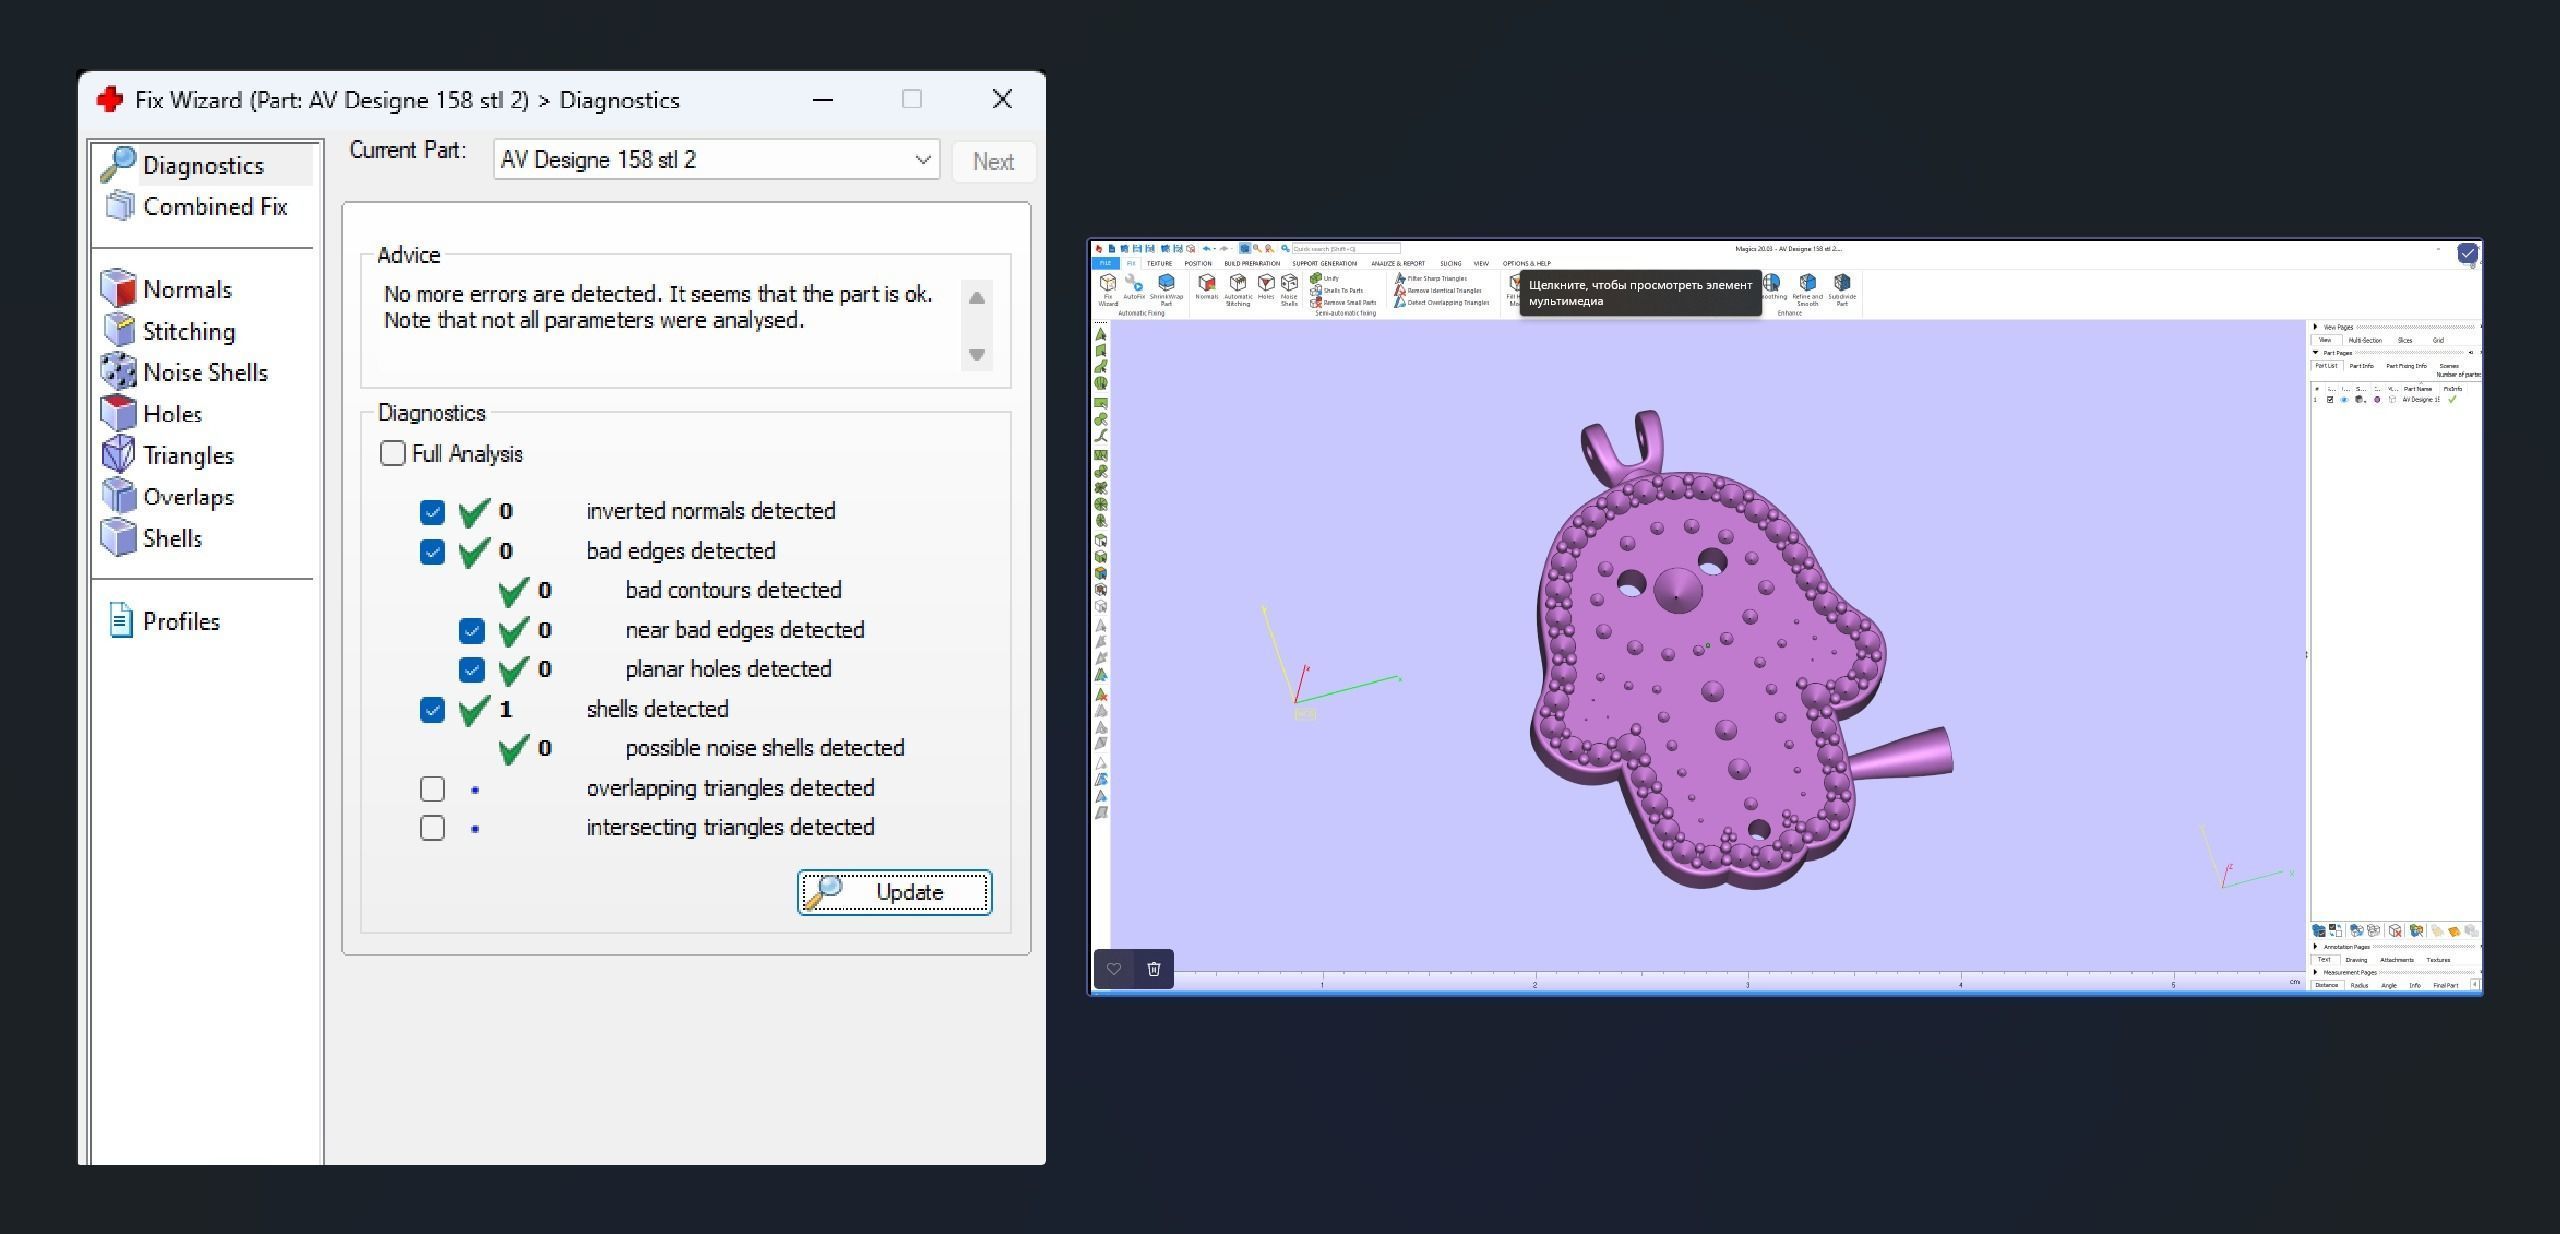
Task: Uncheck near bad edges detected checkbox
Action: click(x=471, y=631)
